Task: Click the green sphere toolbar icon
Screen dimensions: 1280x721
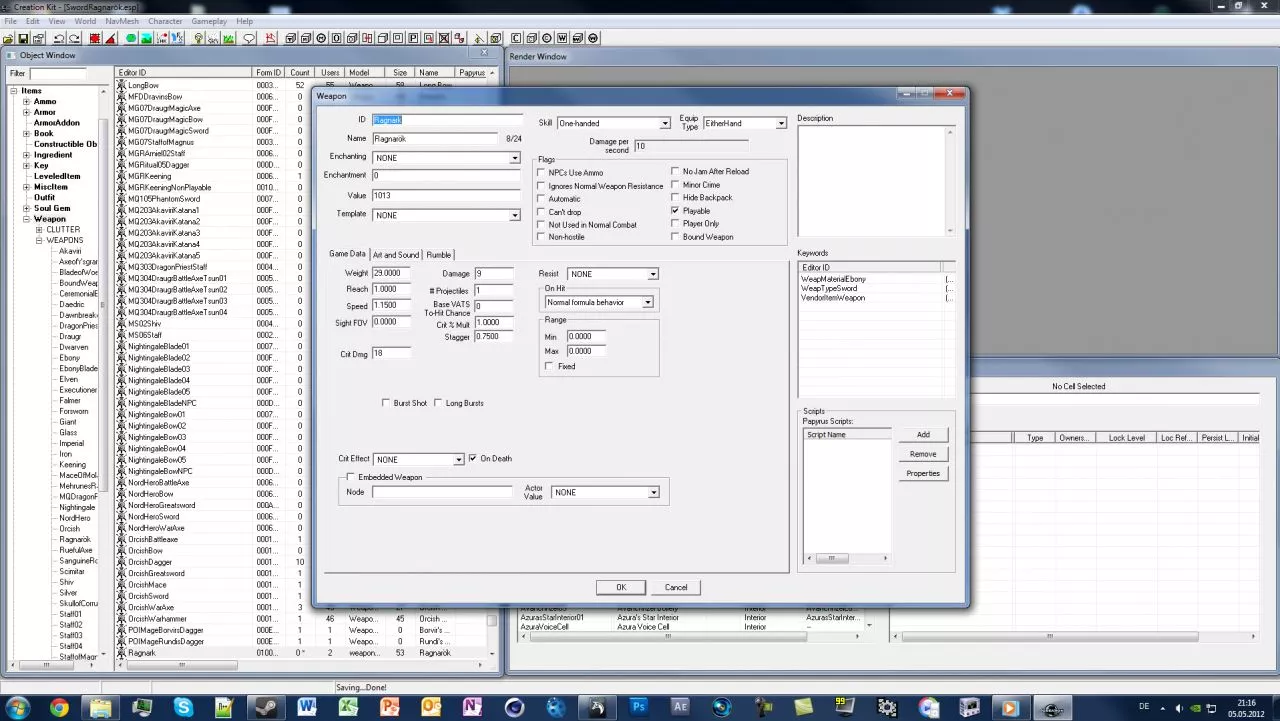Action: [x=131, y=38]
